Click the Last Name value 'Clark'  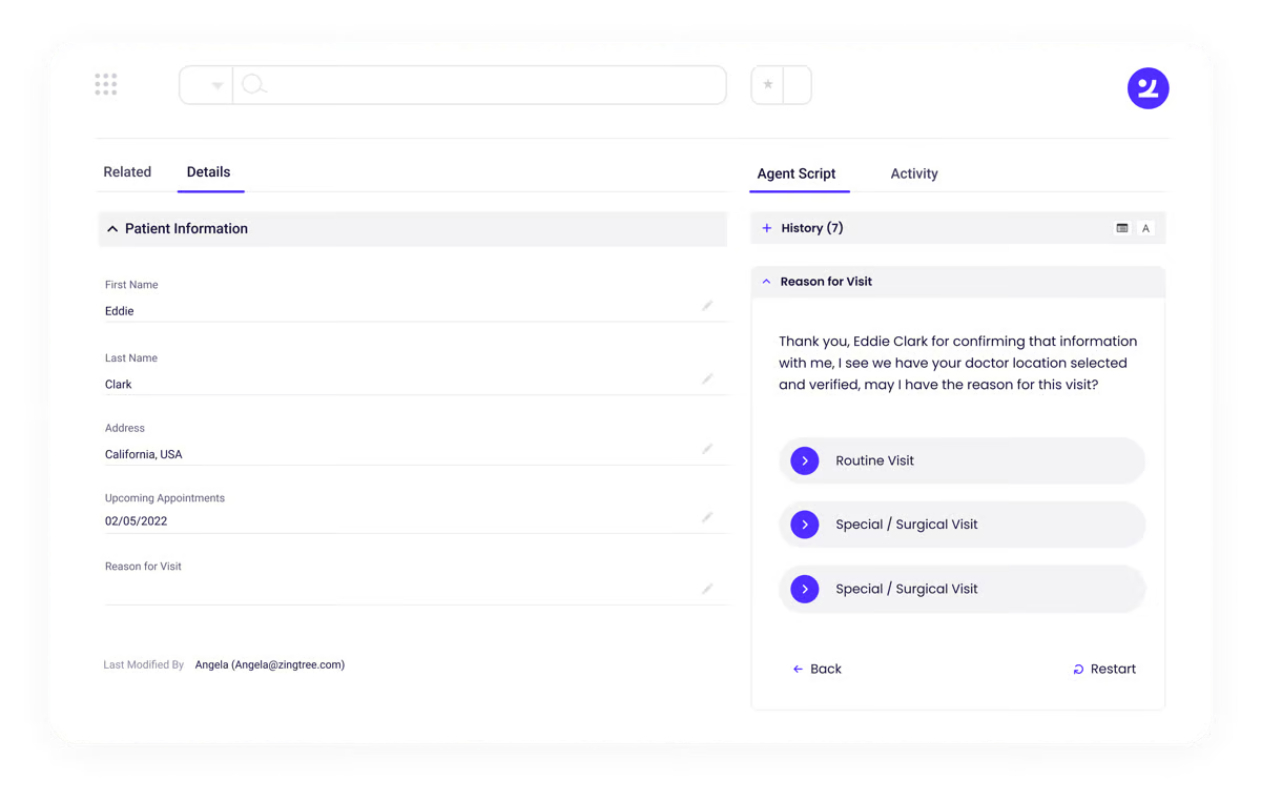(118, 384)
